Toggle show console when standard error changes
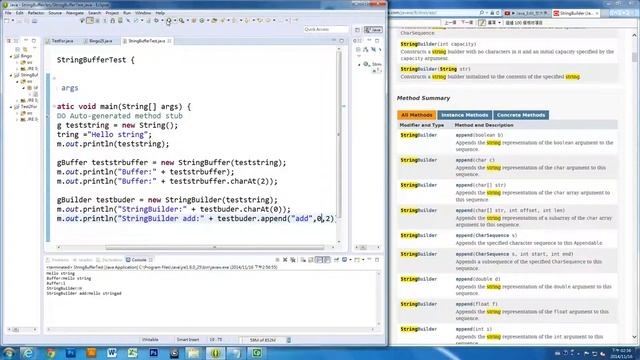Screen dimensions: 640x360 tap(327, 260)
